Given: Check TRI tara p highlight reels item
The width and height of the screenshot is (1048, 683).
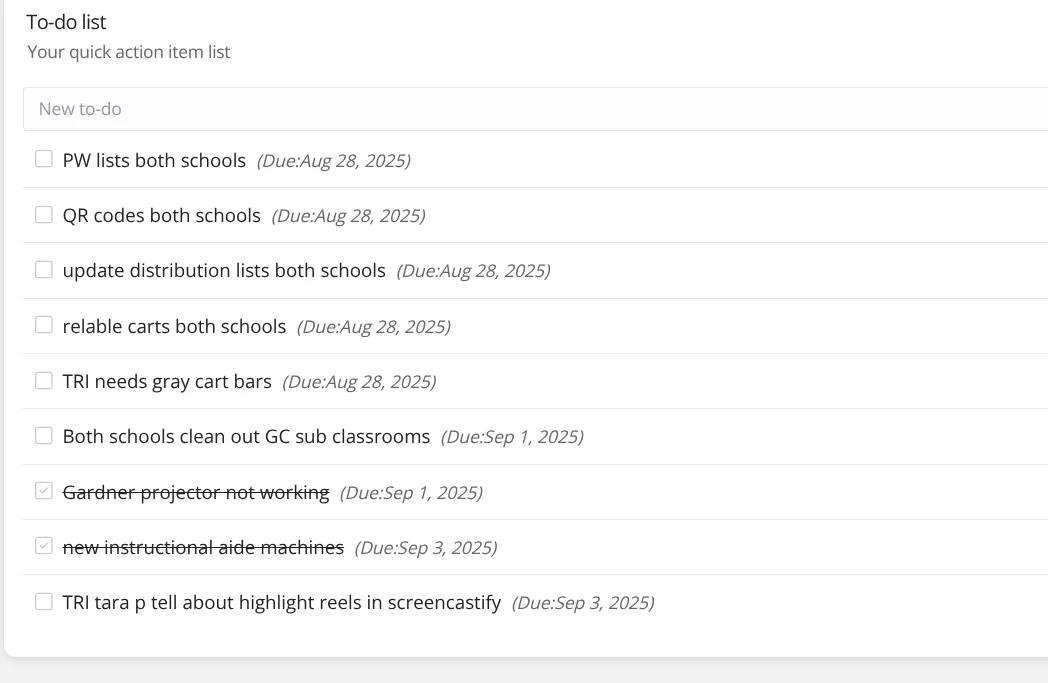Looking at the screenshot, I should tap(43, 601).
